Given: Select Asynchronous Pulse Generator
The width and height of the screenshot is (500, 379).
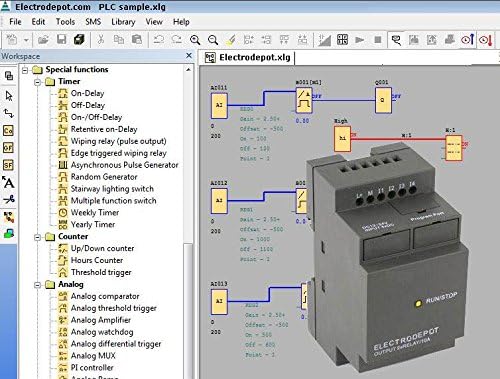Looking at the screenshot, I should pos(124,165).
